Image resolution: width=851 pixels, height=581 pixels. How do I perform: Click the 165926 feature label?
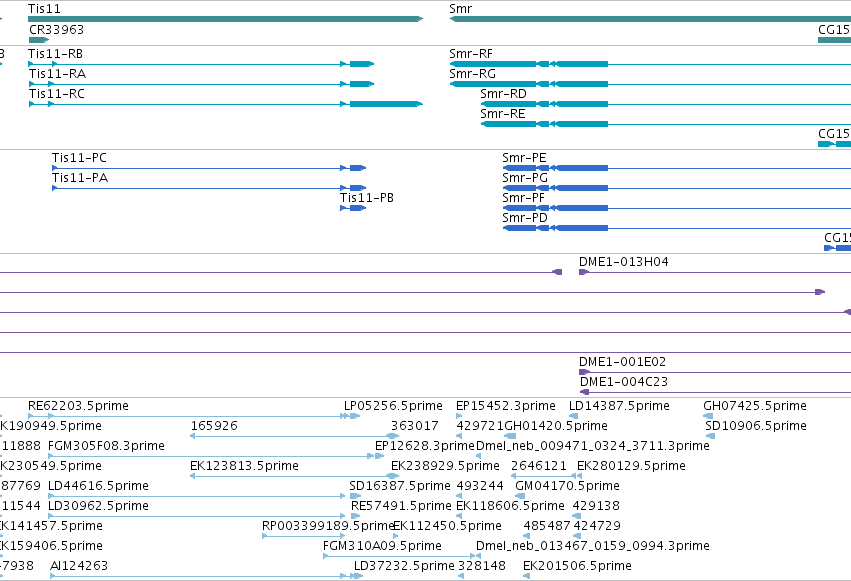tap(214, 426)
